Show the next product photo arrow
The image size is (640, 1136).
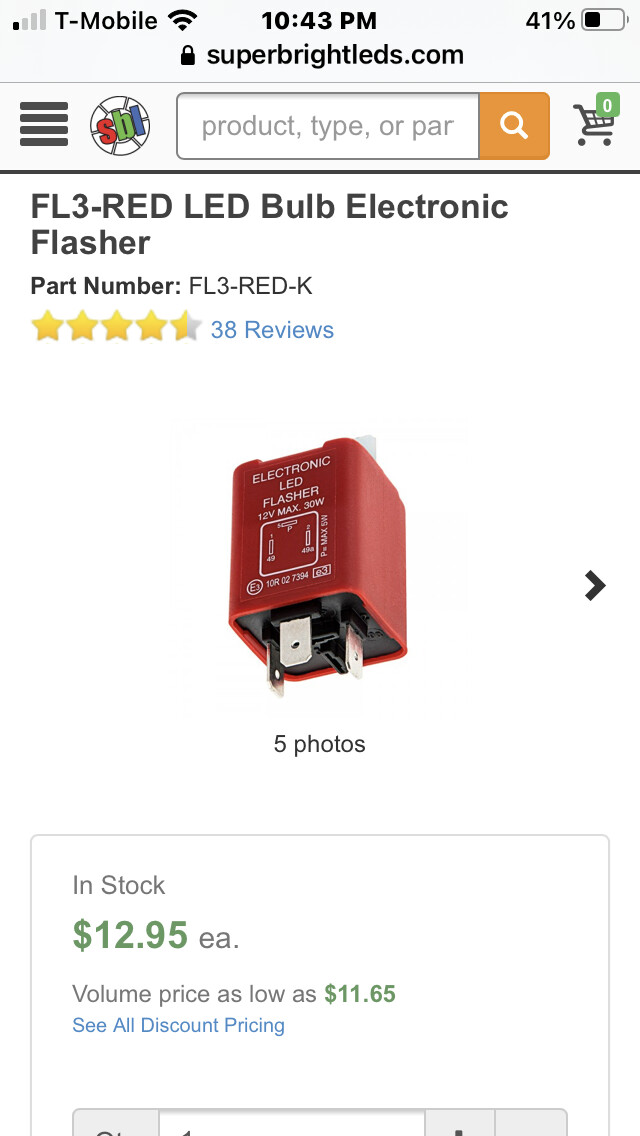pos(594,585)
